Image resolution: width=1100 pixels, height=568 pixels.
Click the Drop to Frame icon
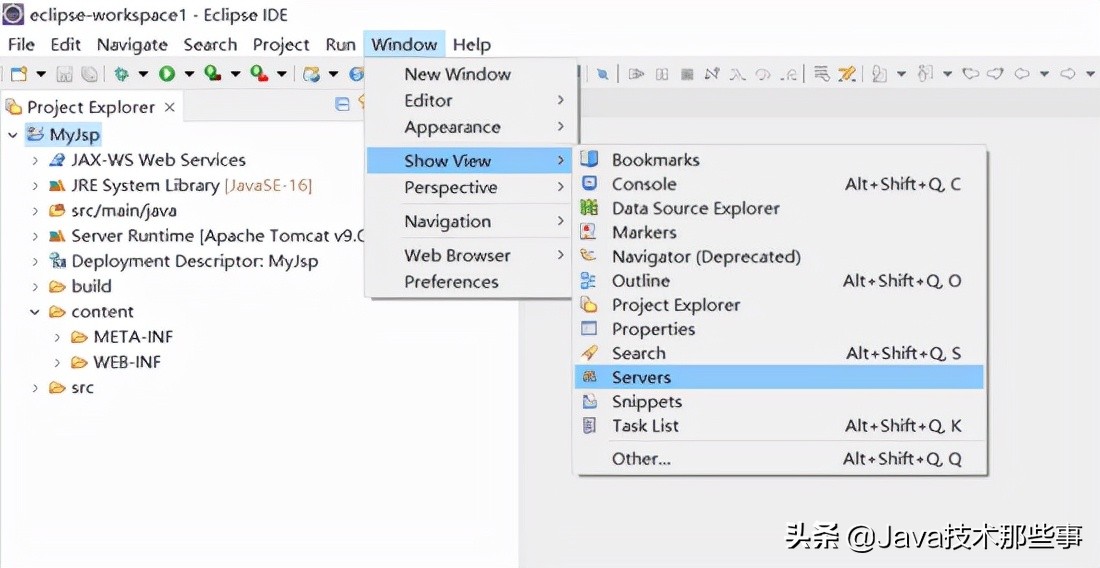point(821,74)
